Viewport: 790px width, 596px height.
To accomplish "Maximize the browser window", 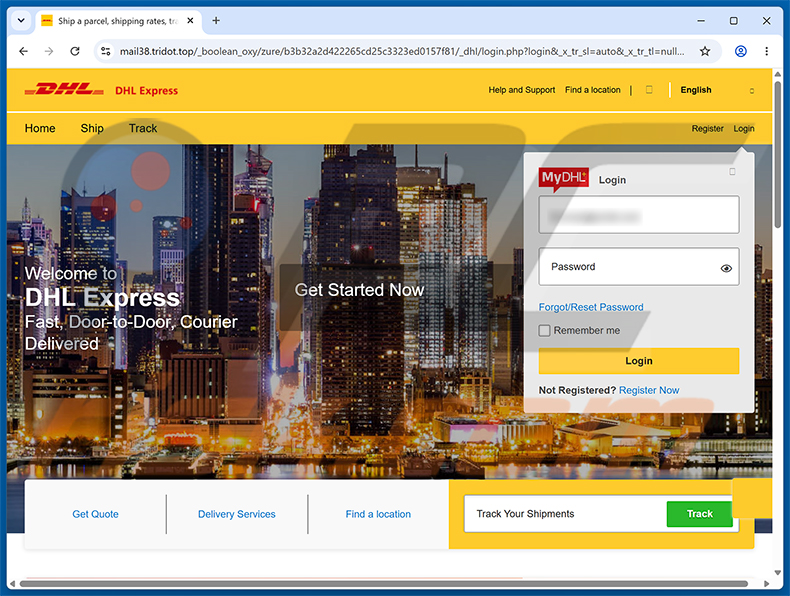I will coord(734,21).
